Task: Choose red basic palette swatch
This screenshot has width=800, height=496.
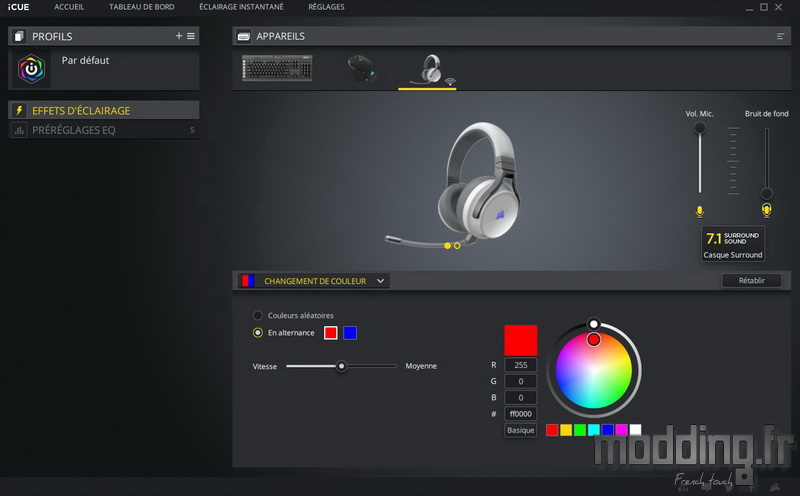Action: pyautogui.click(x=552, y=430)
